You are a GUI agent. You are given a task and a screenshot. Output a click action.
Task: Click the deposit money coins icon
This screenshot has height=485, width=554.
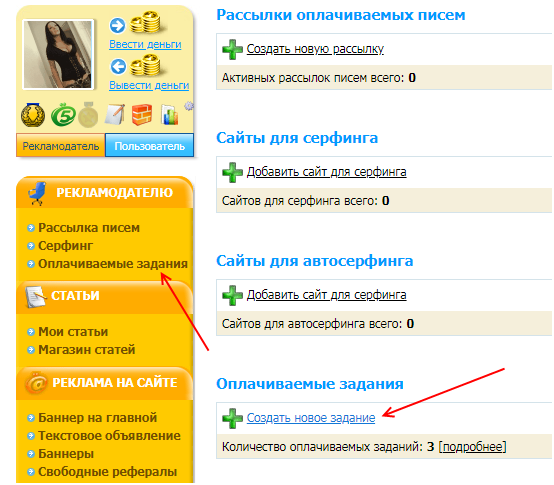[x=145, y=23]
